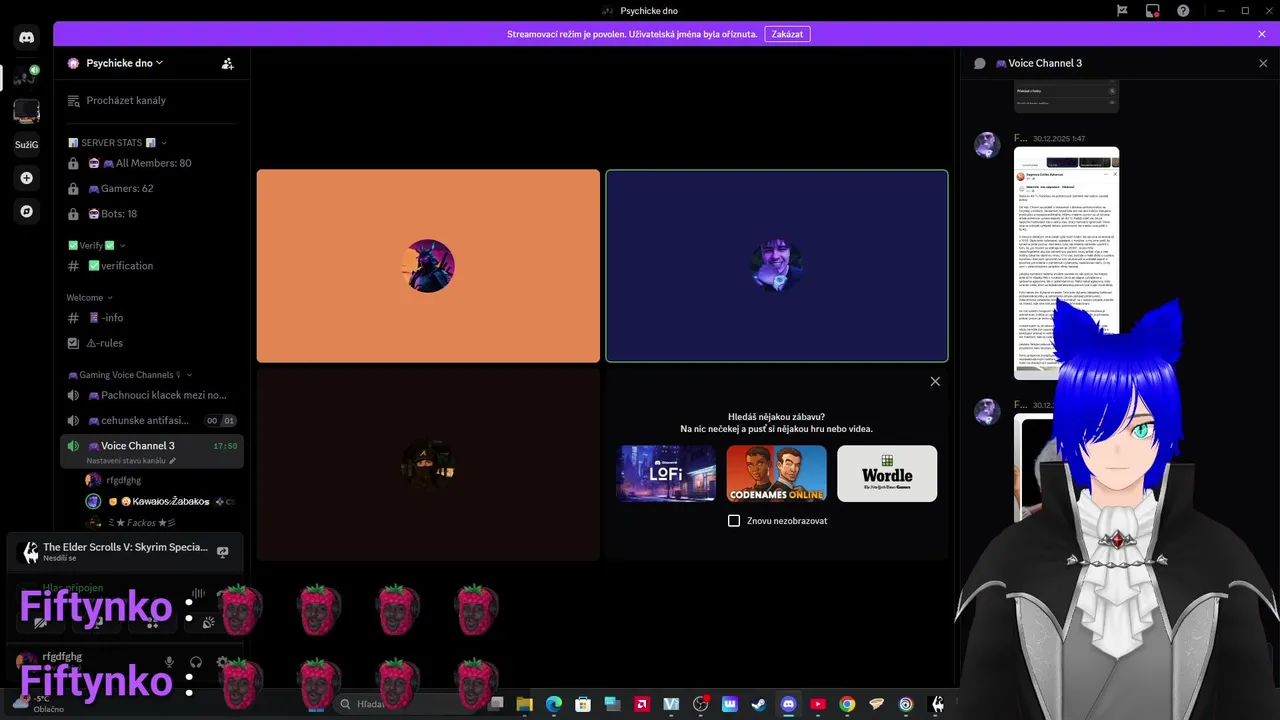Viewport: 1280px width, 720px height.
Task: Edit channel status Nastavení stavu kanálu
Action: tap(131, 461)
